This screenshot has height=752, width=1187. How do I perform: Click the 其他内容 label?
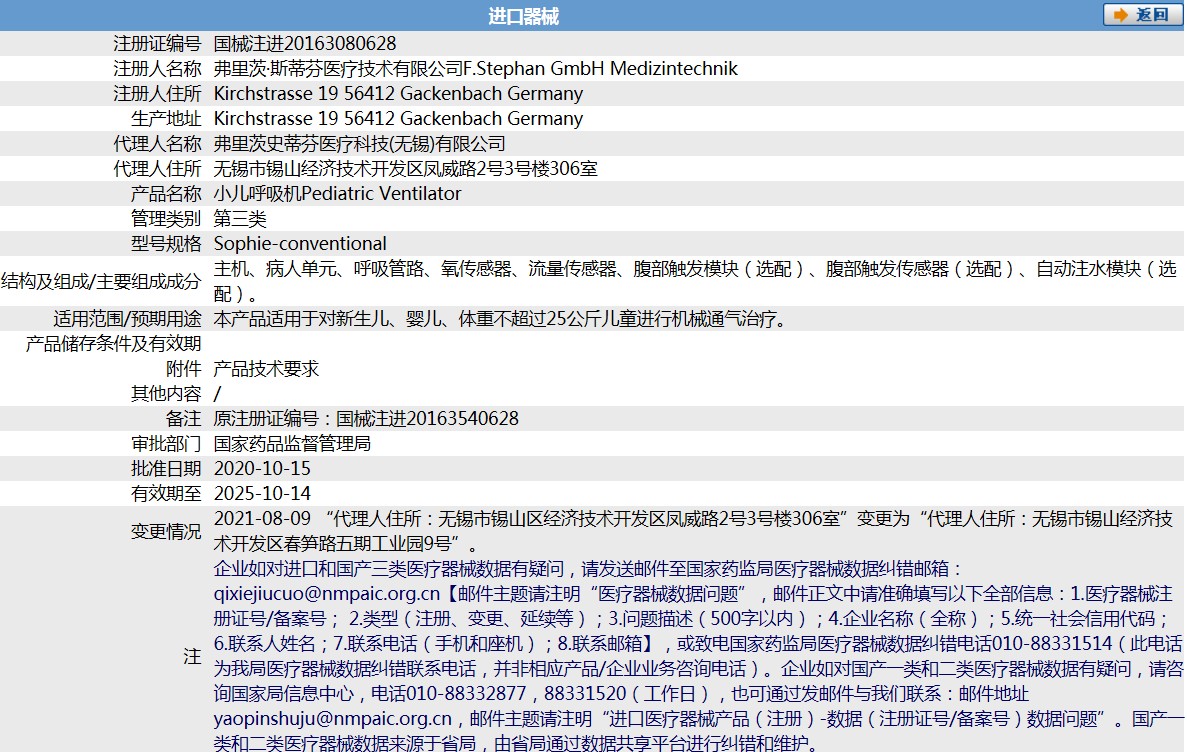pos(167,394)
